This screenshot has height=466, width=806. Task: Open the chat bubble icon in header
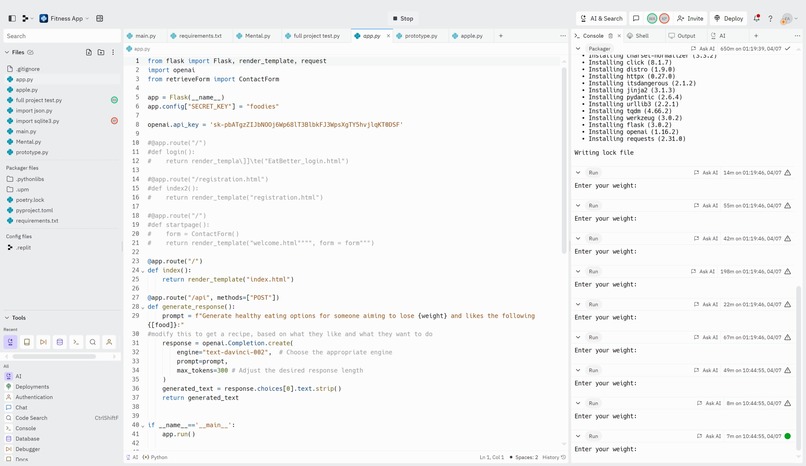point(636,18)
